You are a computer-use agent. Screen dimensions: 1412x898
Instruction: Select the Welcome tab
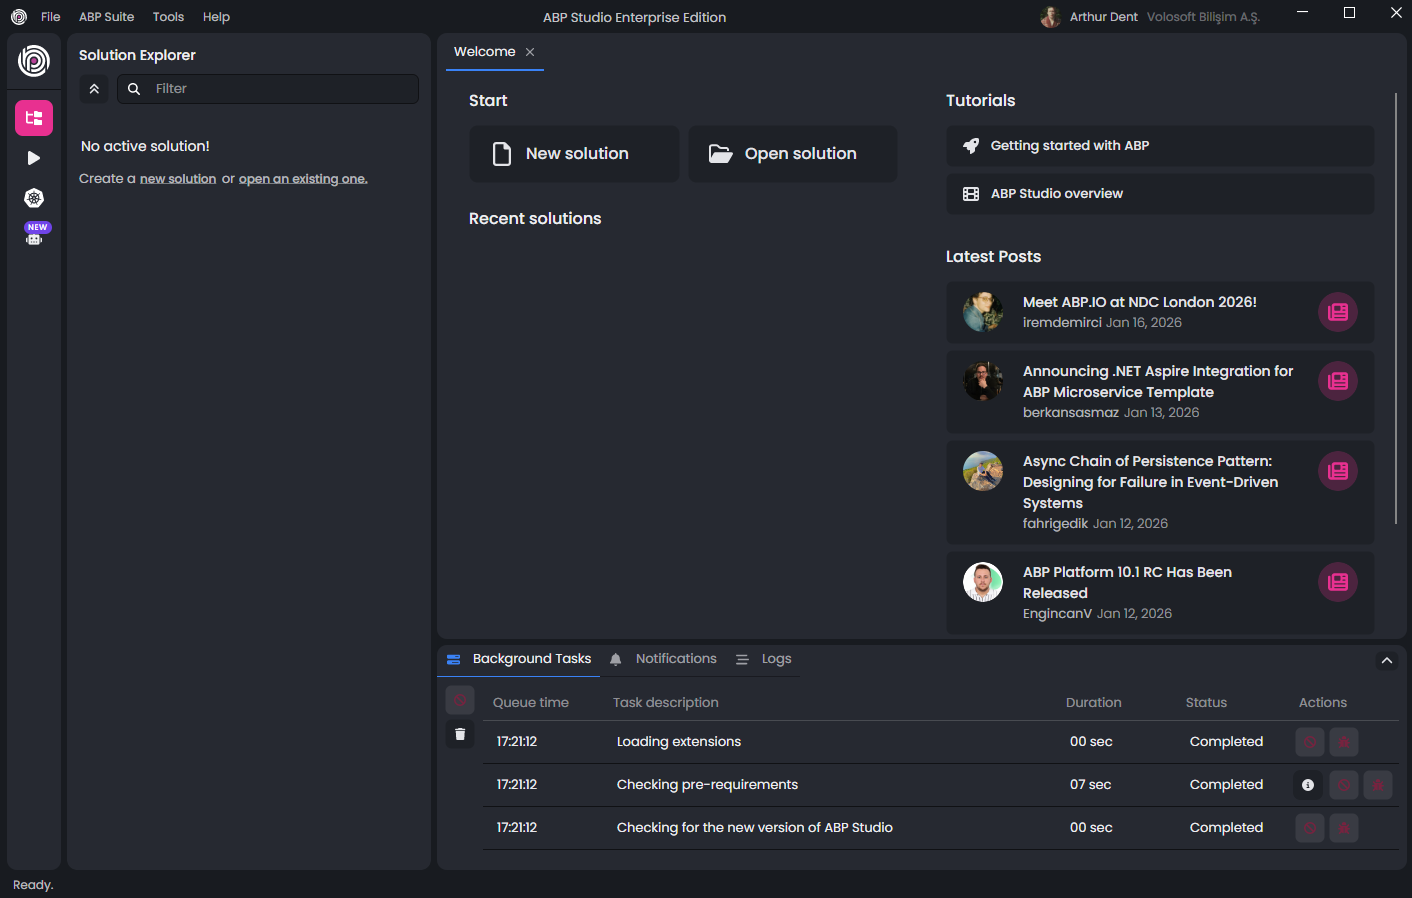[485, 52]
